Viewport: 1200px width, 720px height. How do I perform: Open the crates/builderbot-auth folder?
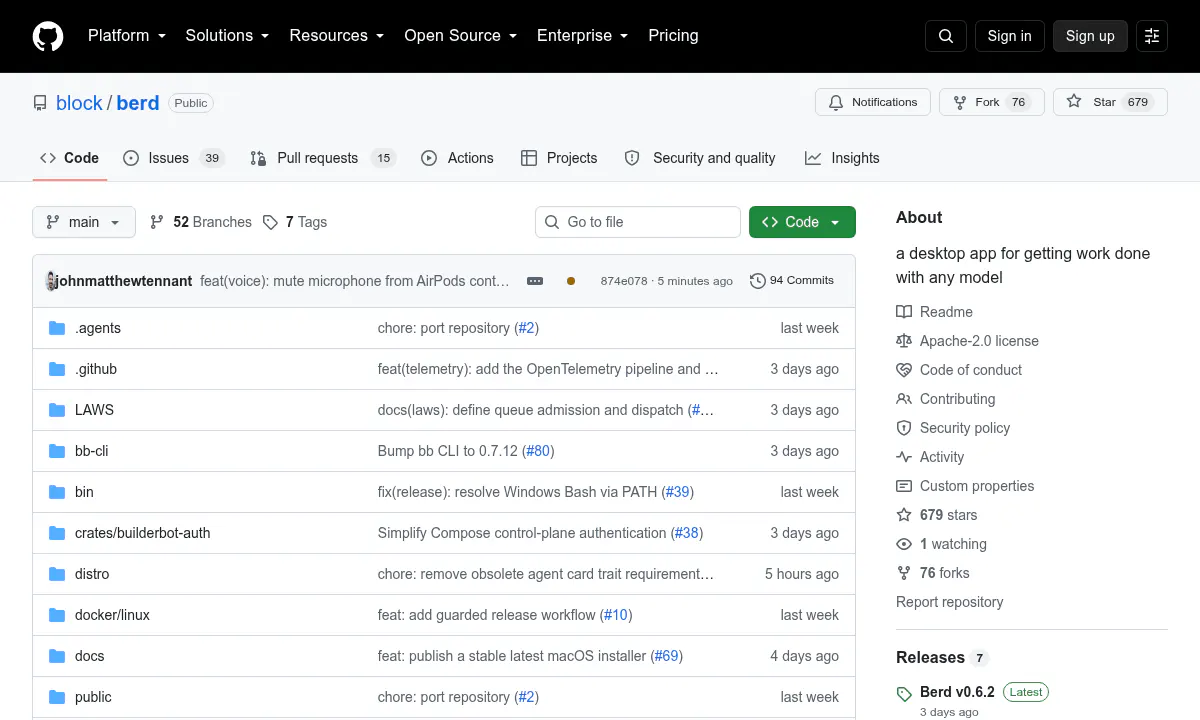click(x=143, y=533)
